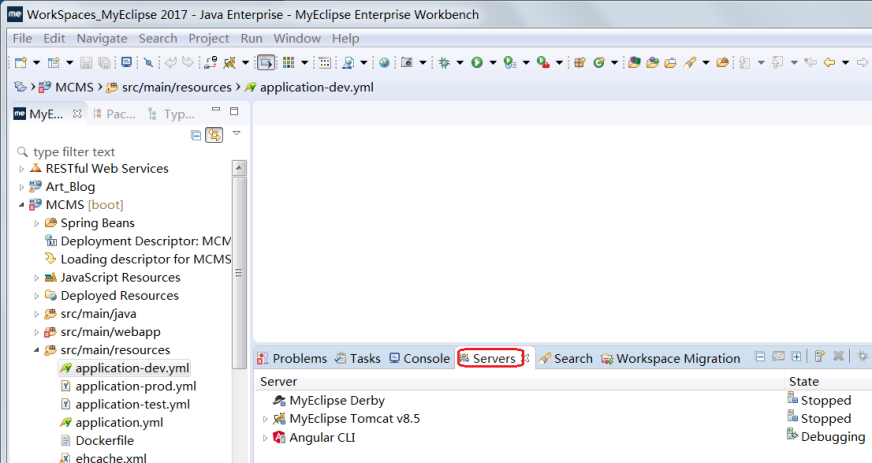Open the Navigate menu

point(102,38)
